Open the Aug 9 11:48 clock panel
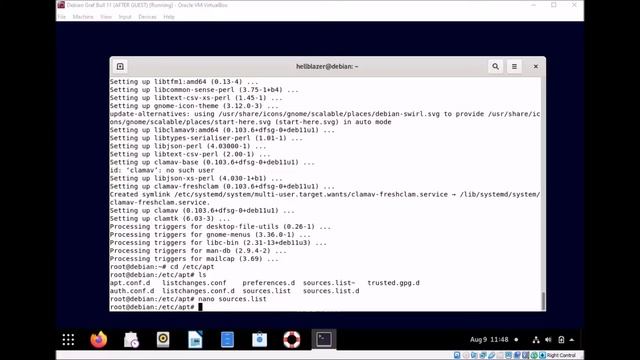The height and width of the screenshot is (360, 640). 489,340
